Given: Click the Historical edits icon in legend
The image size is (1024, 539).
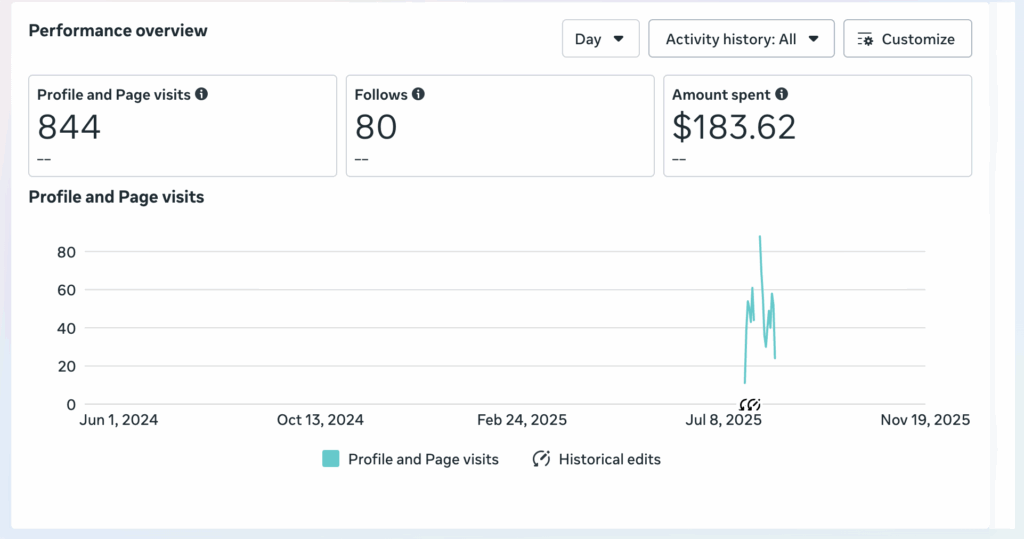Looking at the screenshot, I should point(542,459).
